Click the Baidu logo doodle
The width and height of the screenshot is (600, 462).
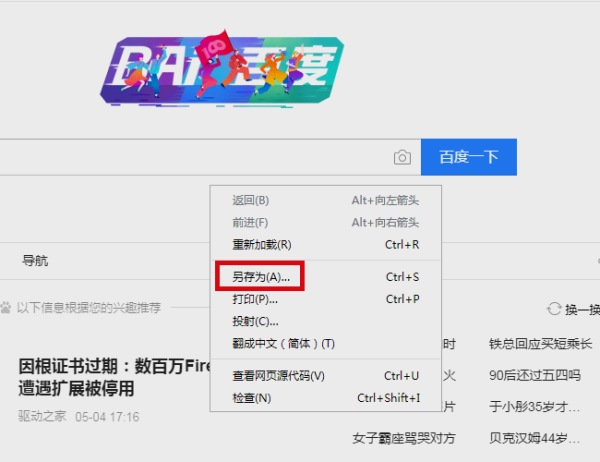222,69
